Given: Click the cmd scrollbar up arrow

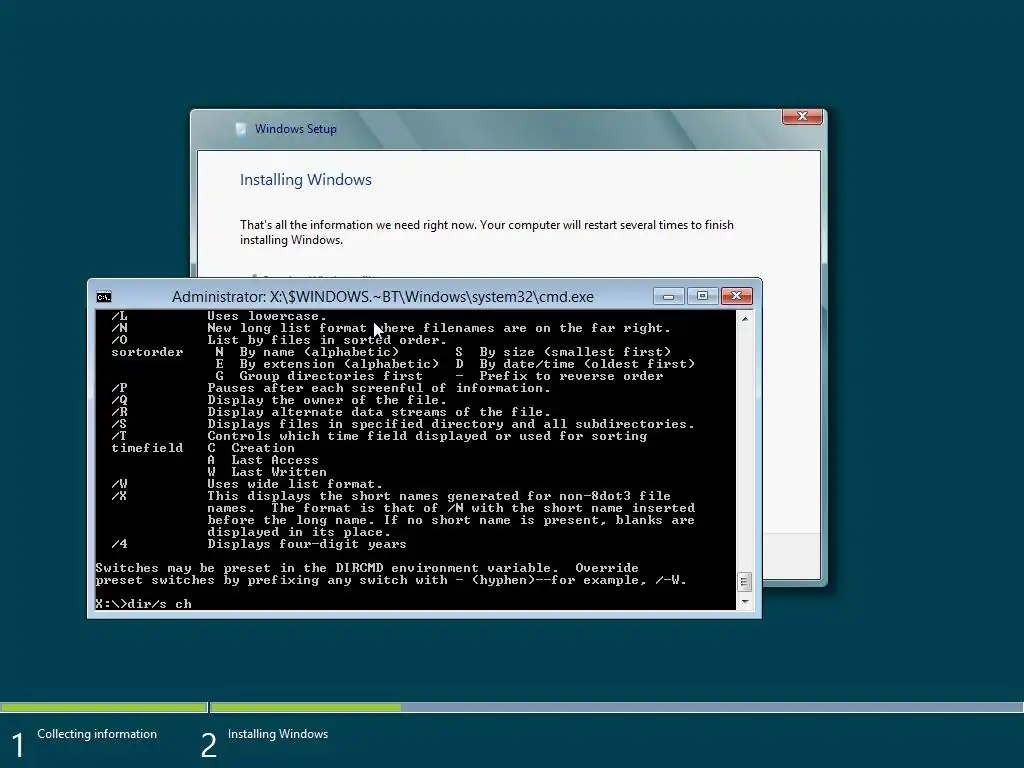Looking at the screenshot, I should coord(744,319).
